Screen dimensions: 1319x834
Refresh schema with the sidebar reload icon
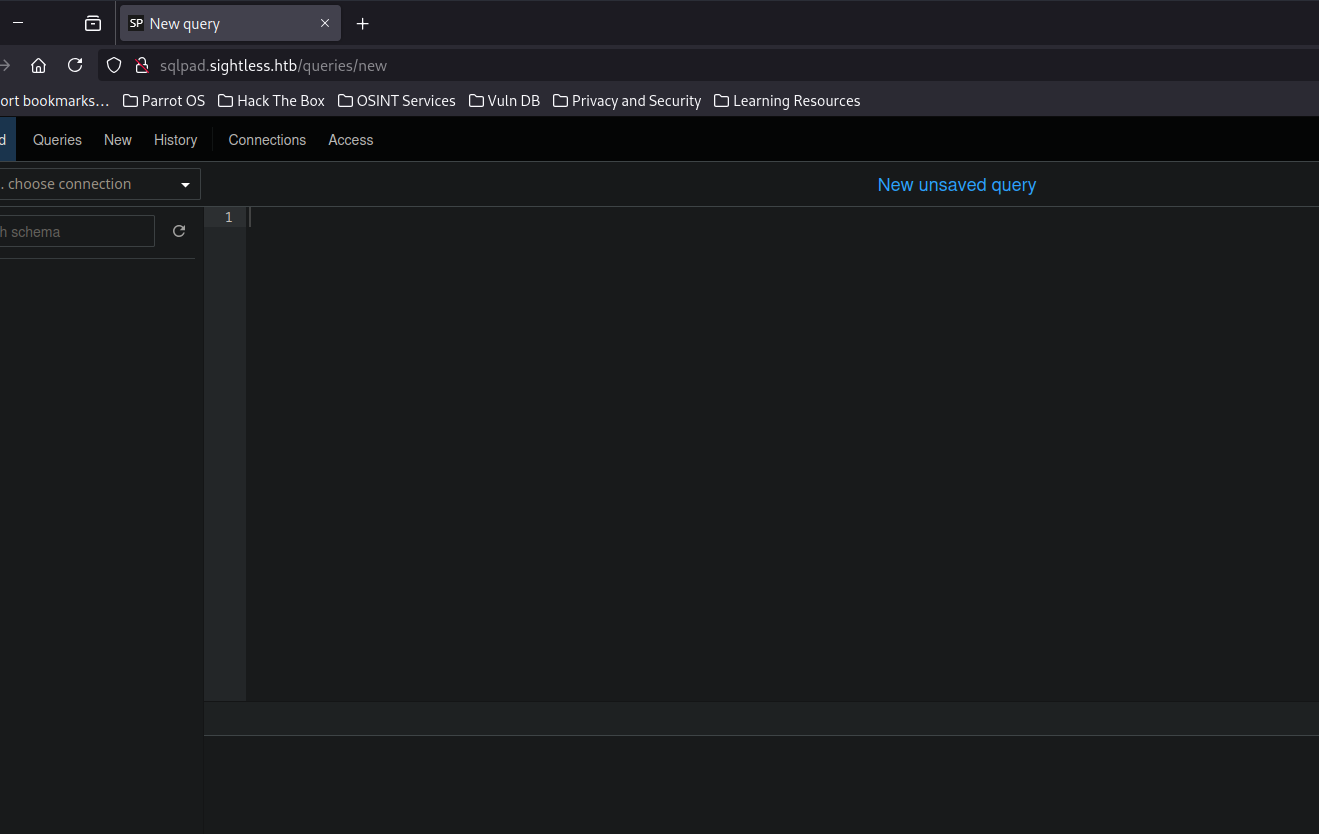coord(179,231)
